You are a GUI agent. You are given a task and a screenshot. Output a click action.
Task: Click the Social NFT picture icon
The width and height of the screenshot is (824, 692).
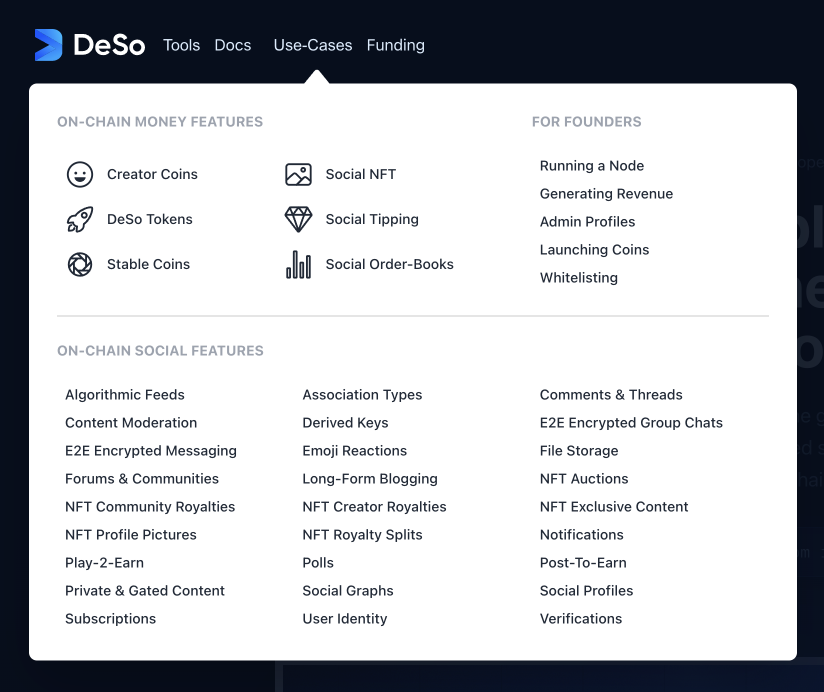[x=298, y=174]
